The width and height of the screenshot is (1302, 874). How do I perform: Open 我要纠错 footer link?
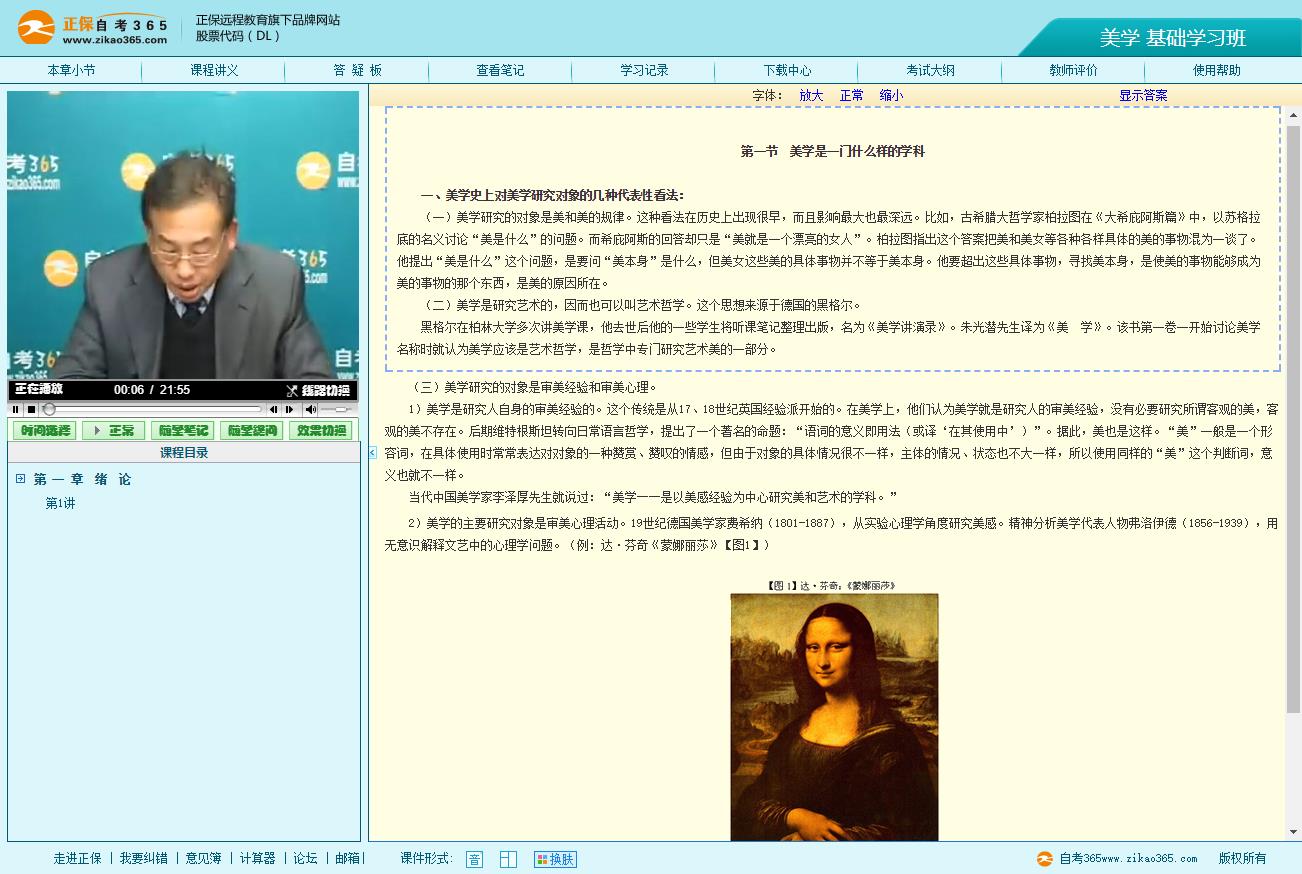[144, 858]
